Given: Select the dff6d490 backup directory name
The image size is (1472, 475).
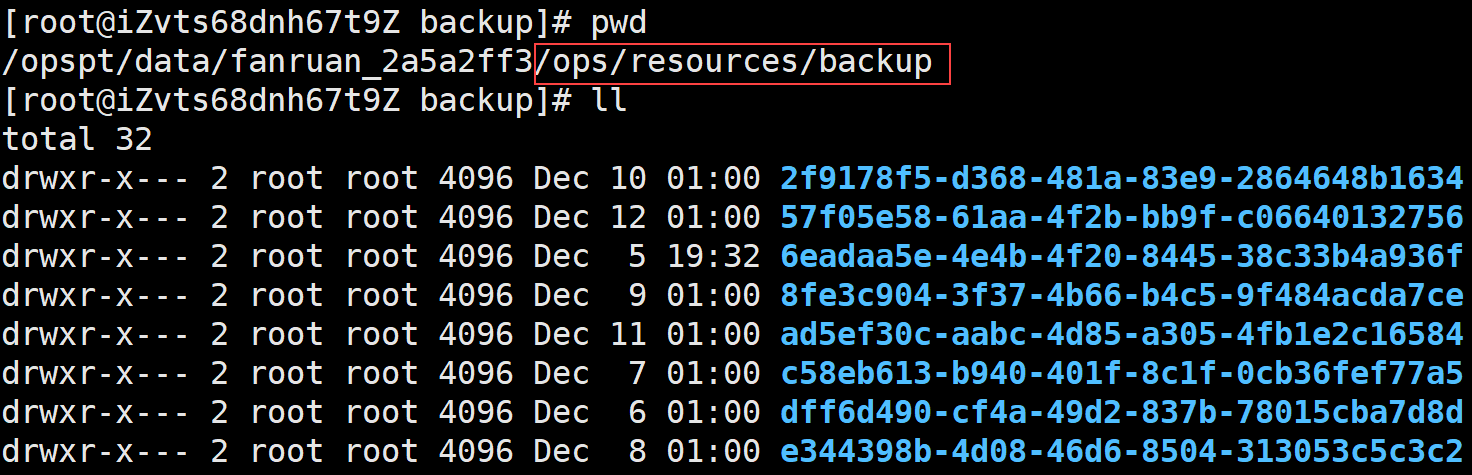Looking at the screenshot, I should [x=1121, y=412].
